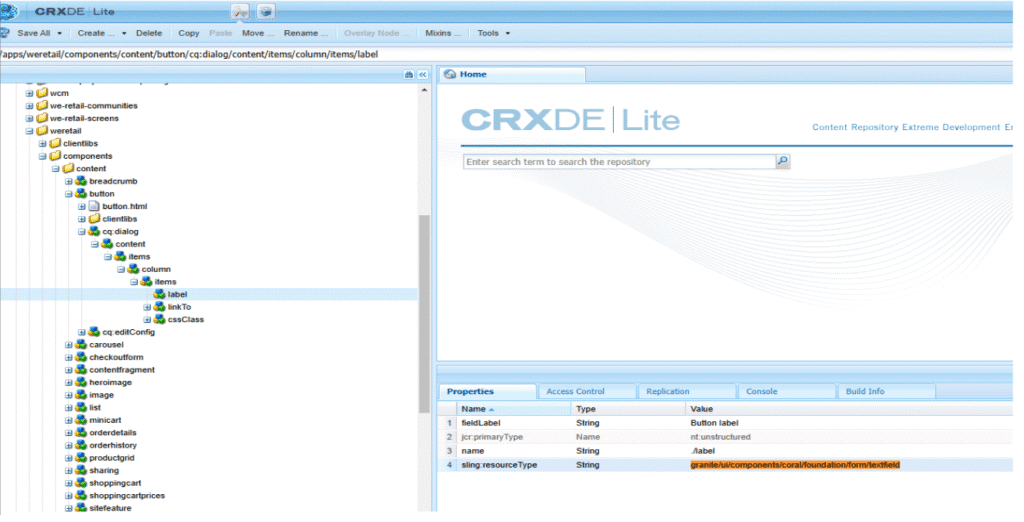Click the Home tab globe icon
Image resolution: width=1024 pixels, height=522 pixels.
[x=449, y=74]
